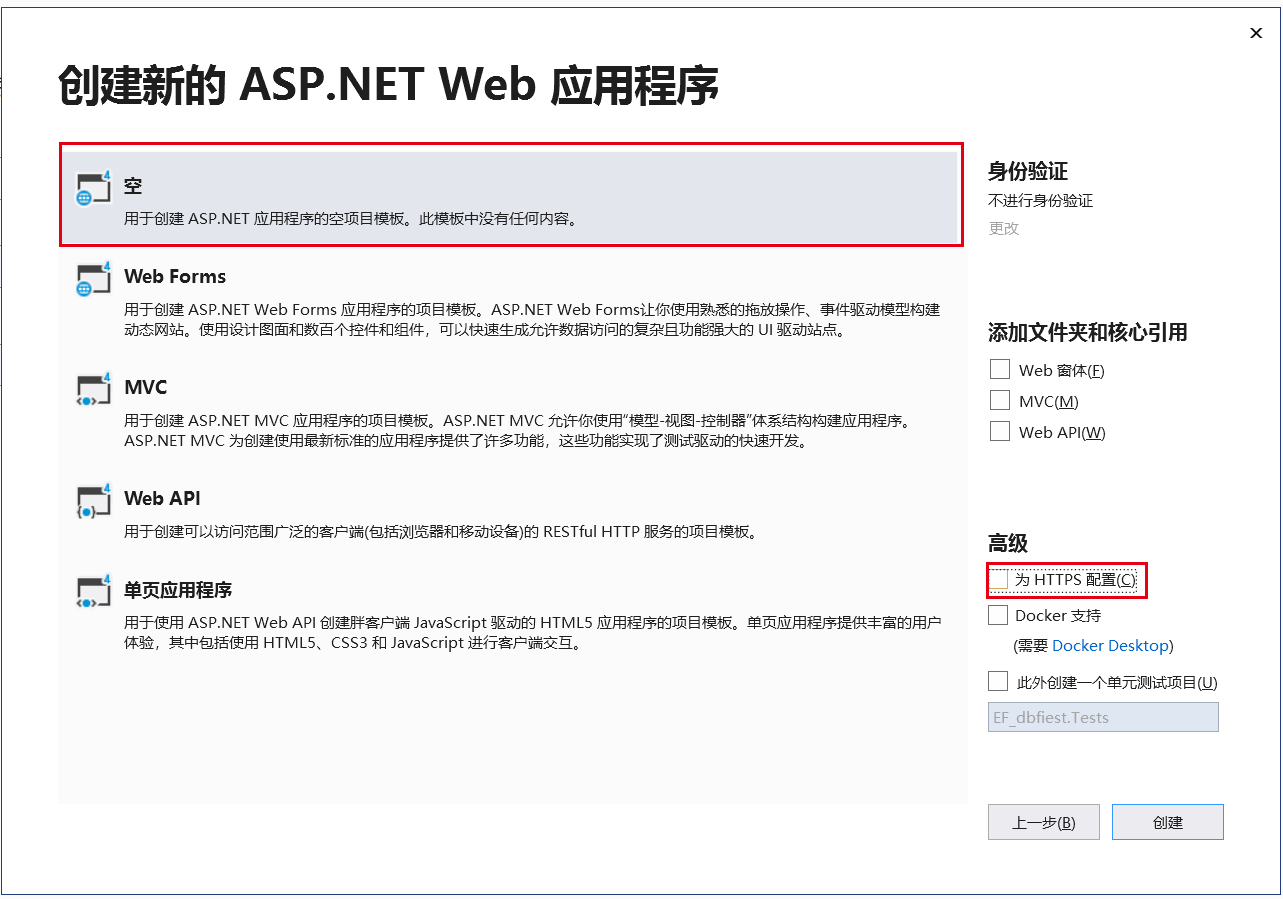Image resolution: width=1283 pixels, height=899 pixels.
Task: Close the dialog with the X button
Action: click(1256, 33)
